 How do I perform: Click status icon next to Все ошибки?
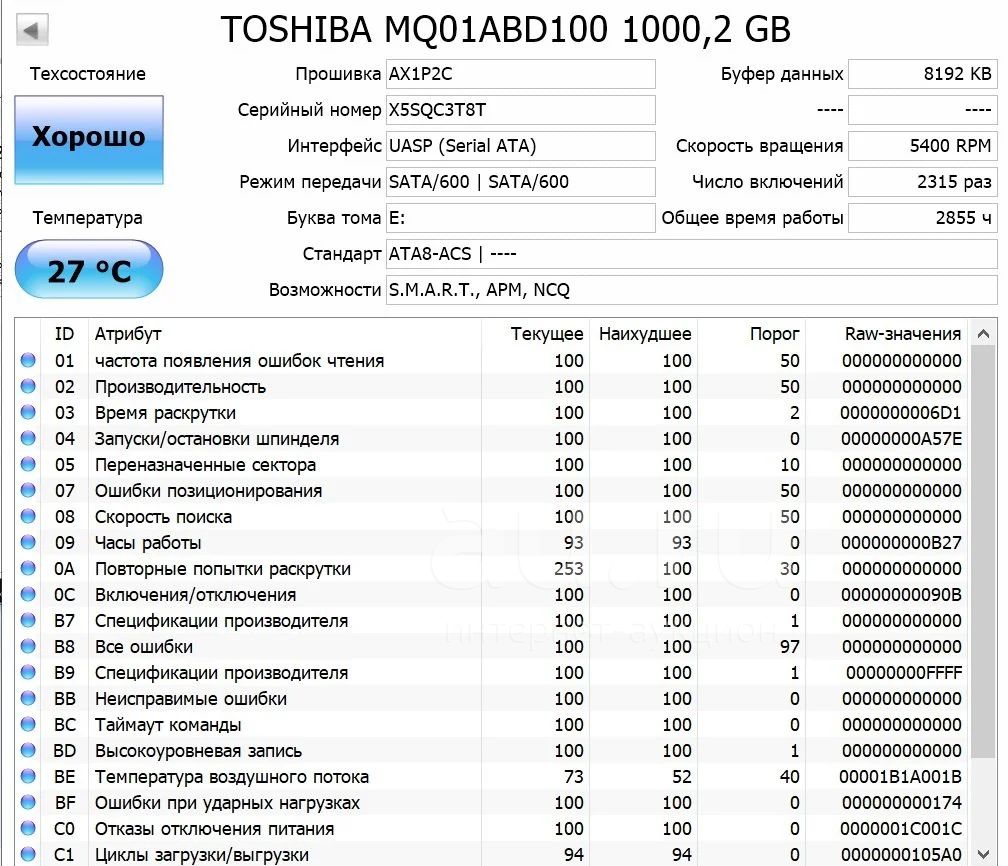tap(28, 647)
